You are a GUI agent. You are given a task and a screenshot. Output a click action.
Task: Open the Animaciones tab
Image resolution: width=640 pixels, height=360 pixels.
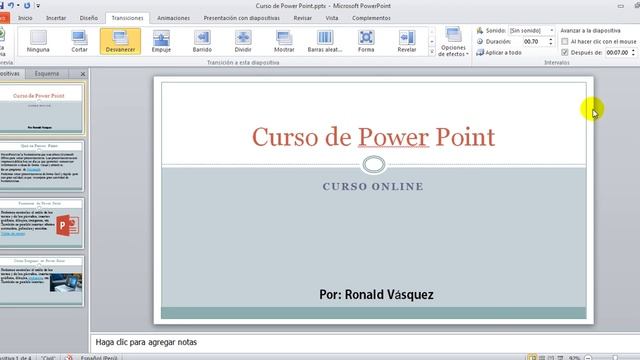[x=173, y=18]
